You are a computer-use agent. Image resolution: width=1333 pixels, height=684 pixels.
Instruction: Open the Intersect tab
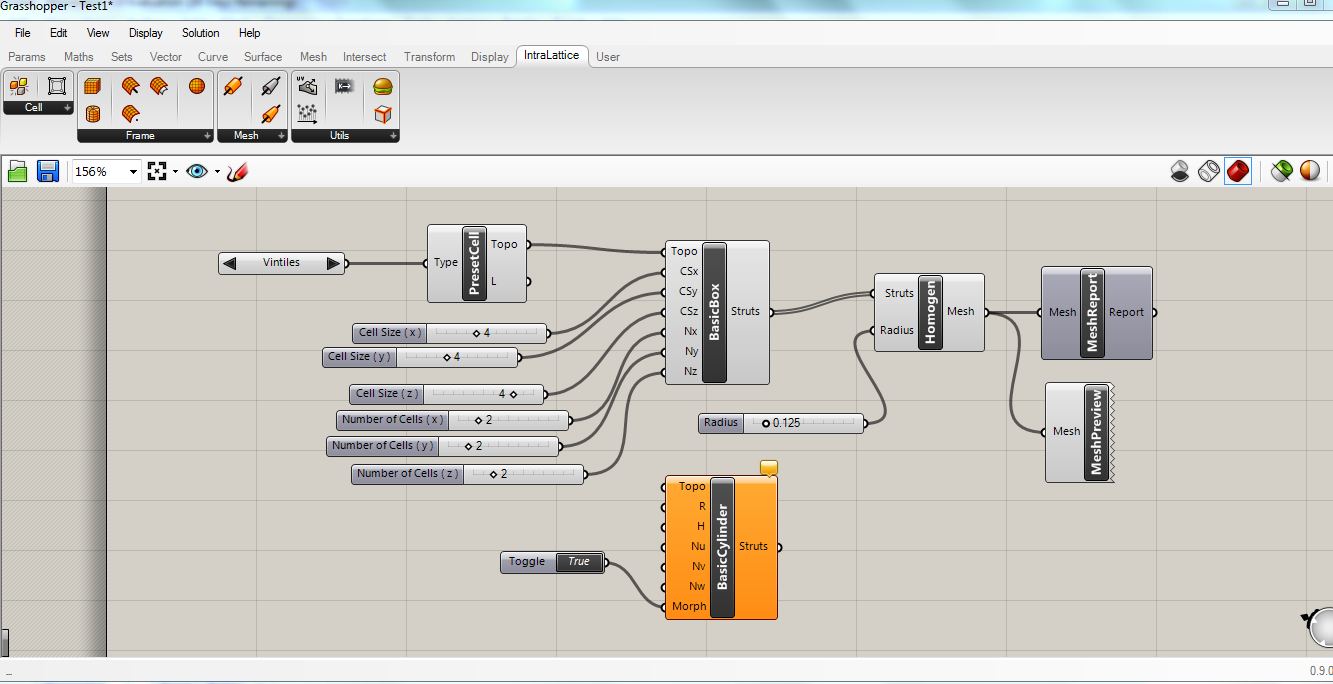364,57
